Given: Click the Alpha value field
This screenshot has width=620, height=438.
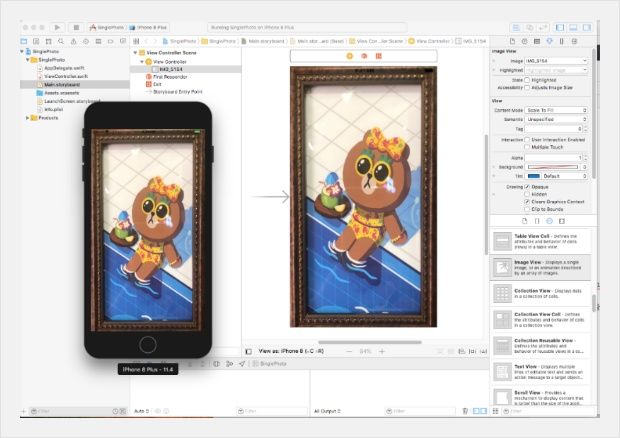Looking at the screenshot, I should coord(554,158).
